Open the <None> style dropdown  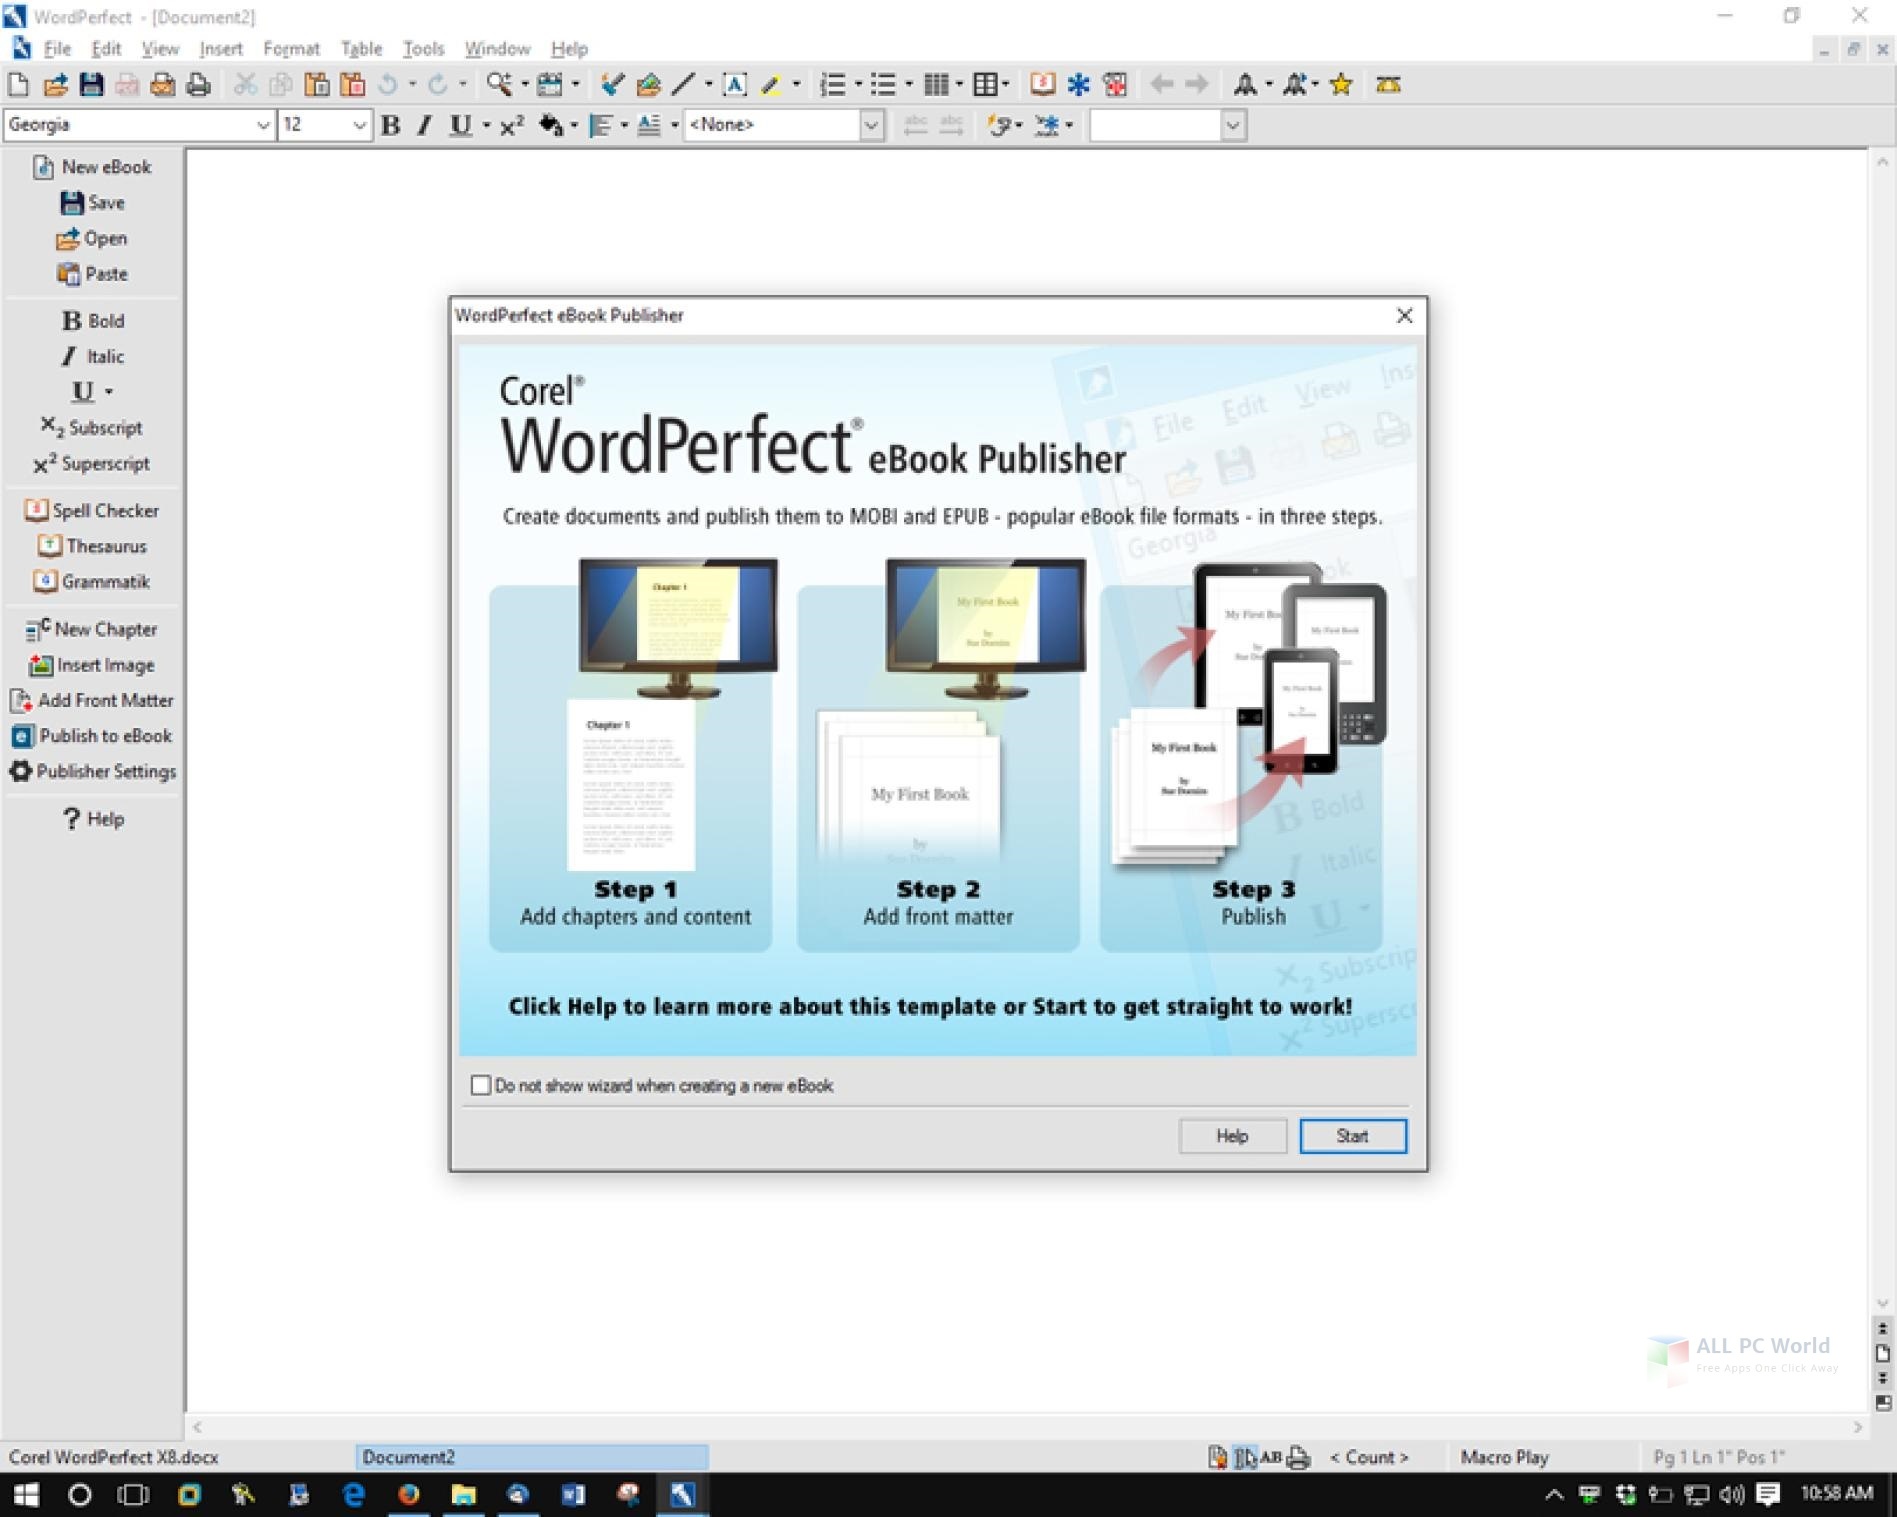click(871, 125)
